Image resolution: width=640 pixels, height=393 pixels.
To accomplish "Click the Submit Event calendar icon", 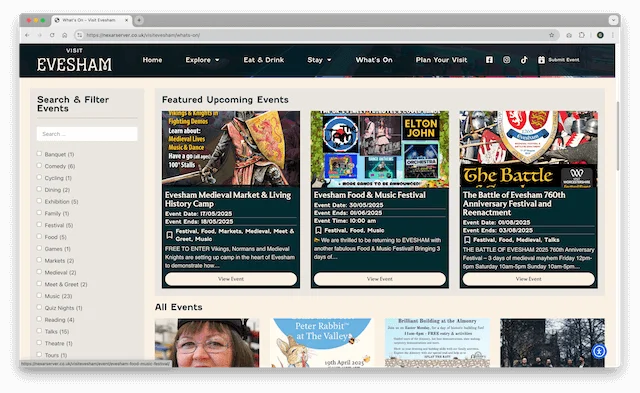I will [x=541, y=60].
